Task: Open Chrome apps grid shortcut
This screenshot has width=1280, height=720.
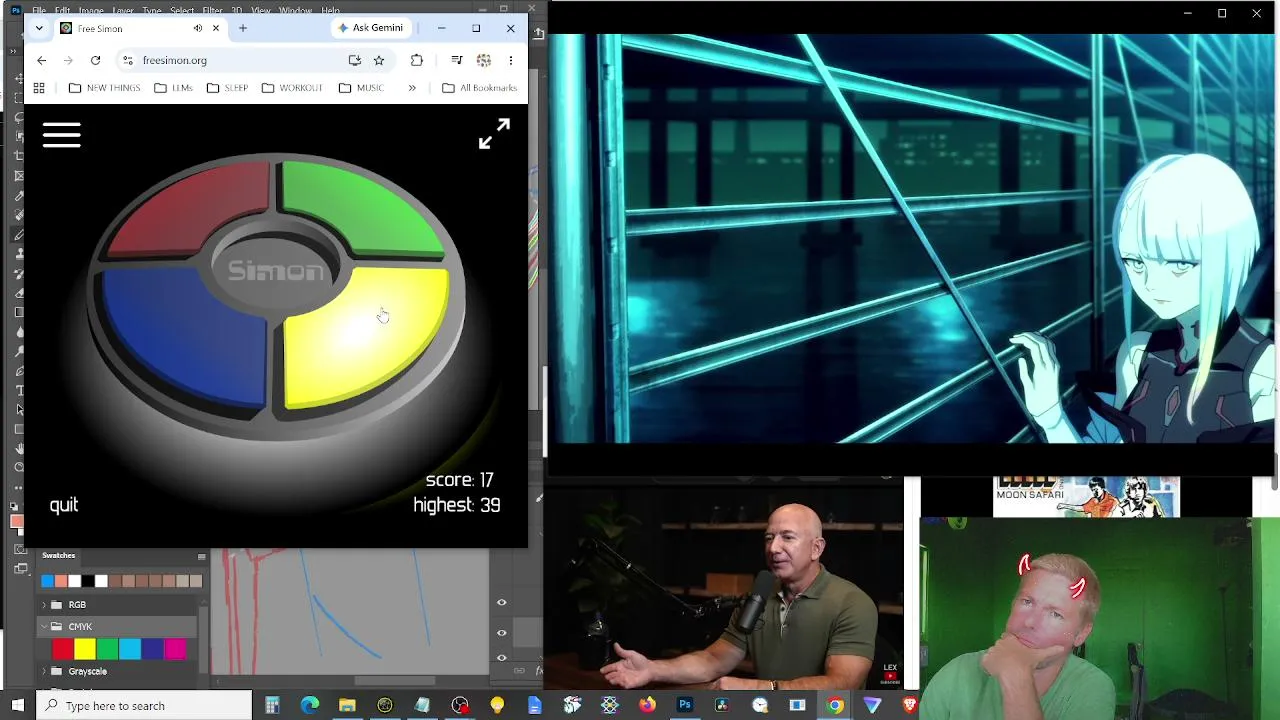Action: 39,88
